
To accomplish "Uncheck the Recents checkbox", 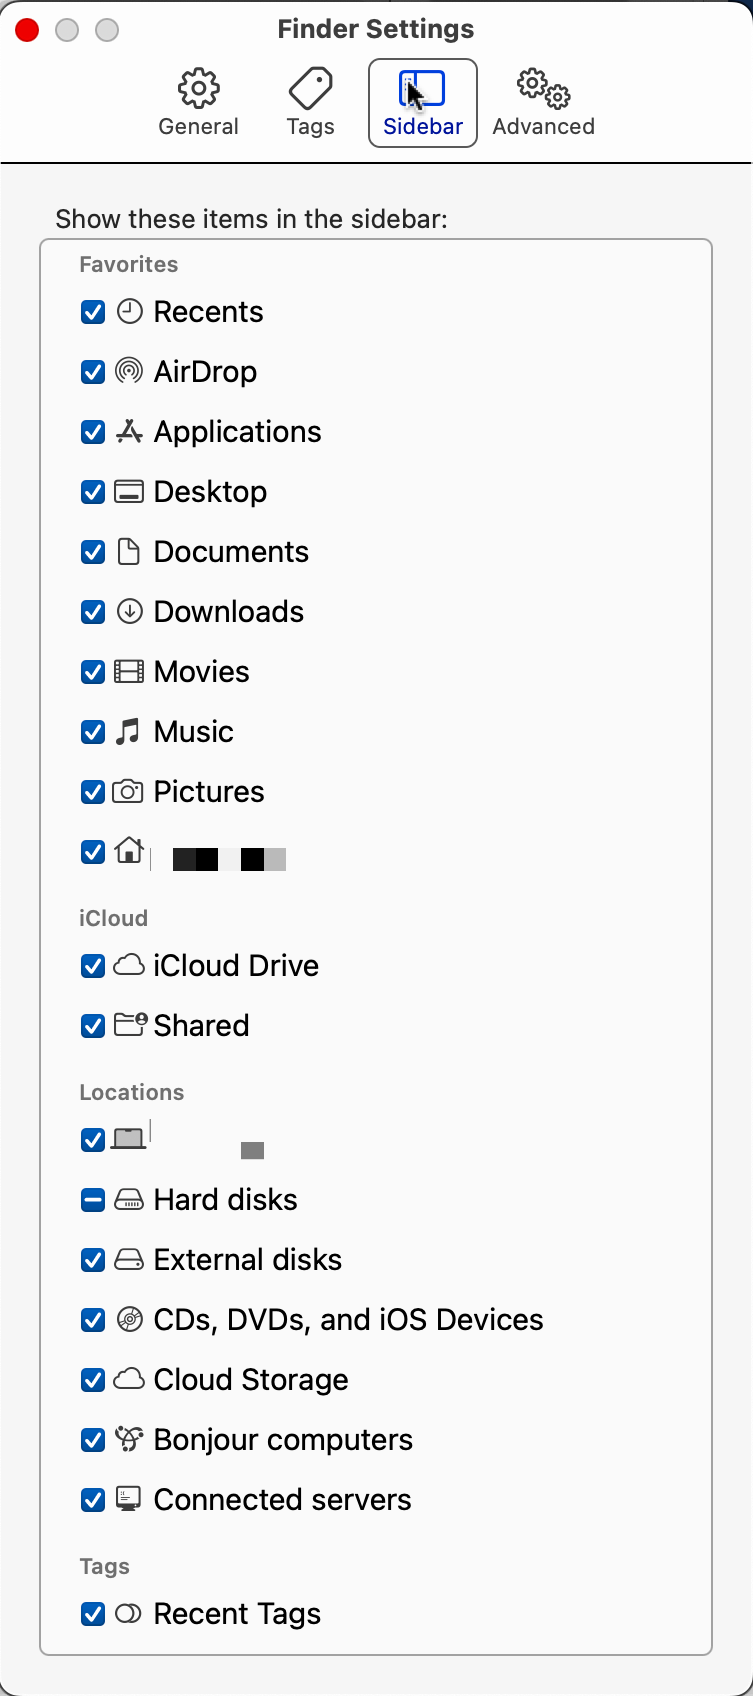I will coord(92,311).
